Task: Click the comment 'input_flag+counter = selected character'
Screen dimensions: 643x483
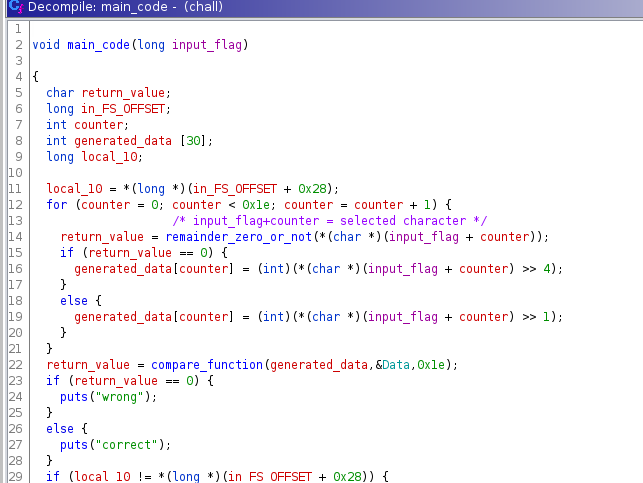Action: pos(330,221)
